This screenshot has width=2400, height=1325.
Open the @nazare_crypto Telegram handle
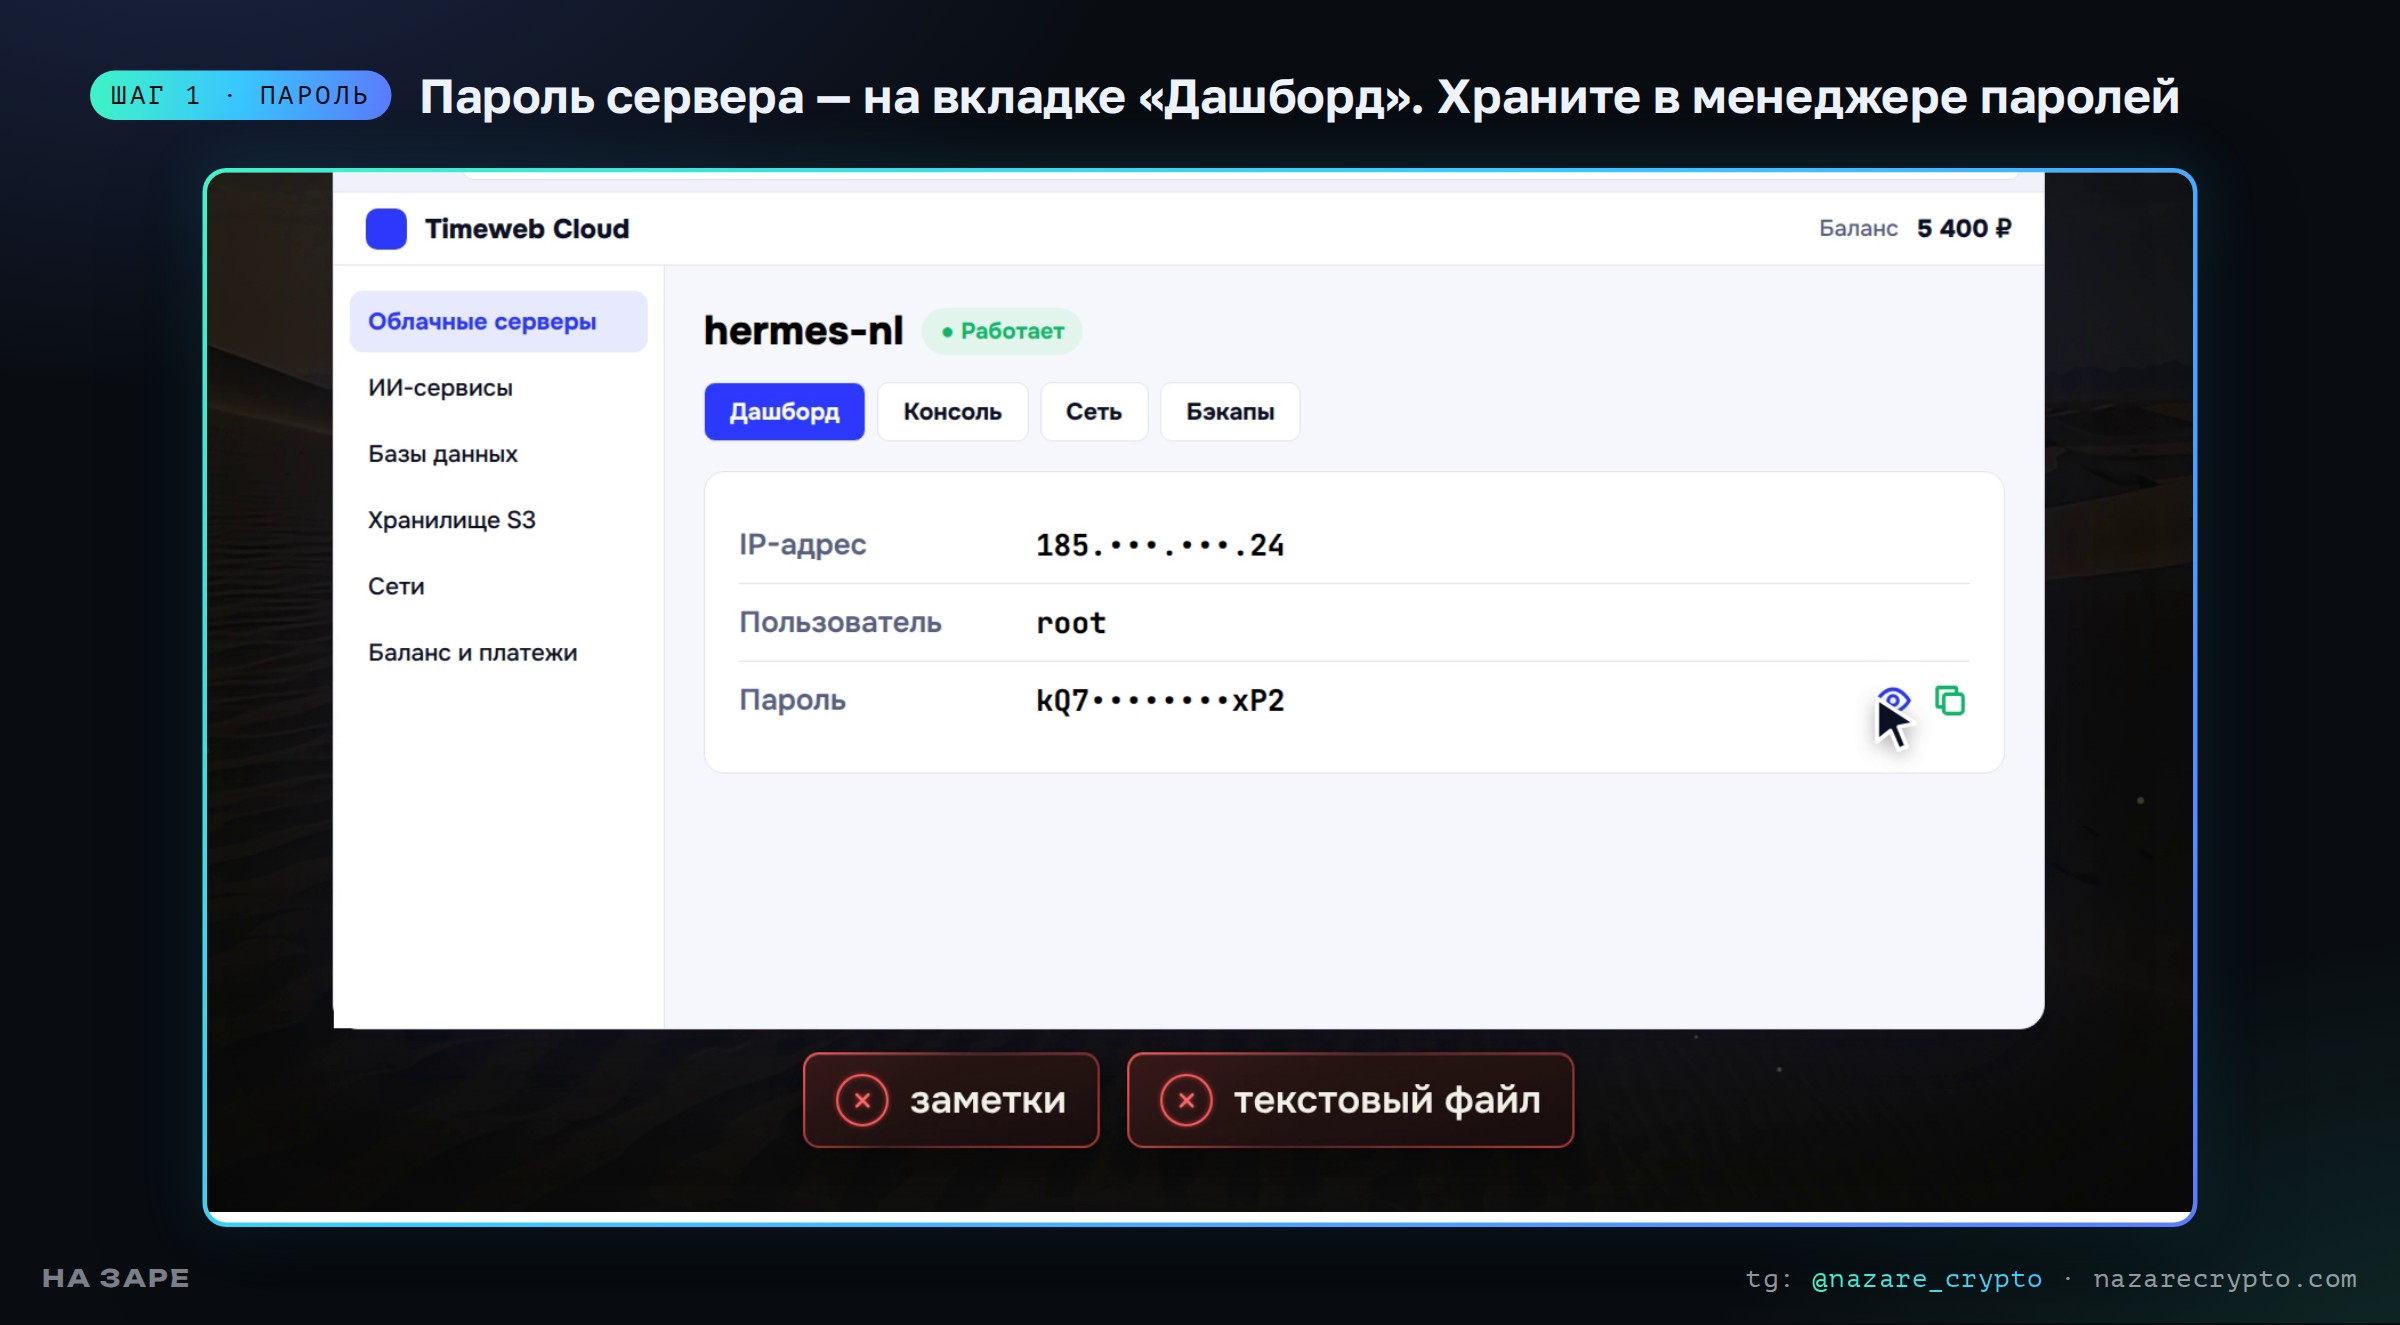coord(1926,1279)
